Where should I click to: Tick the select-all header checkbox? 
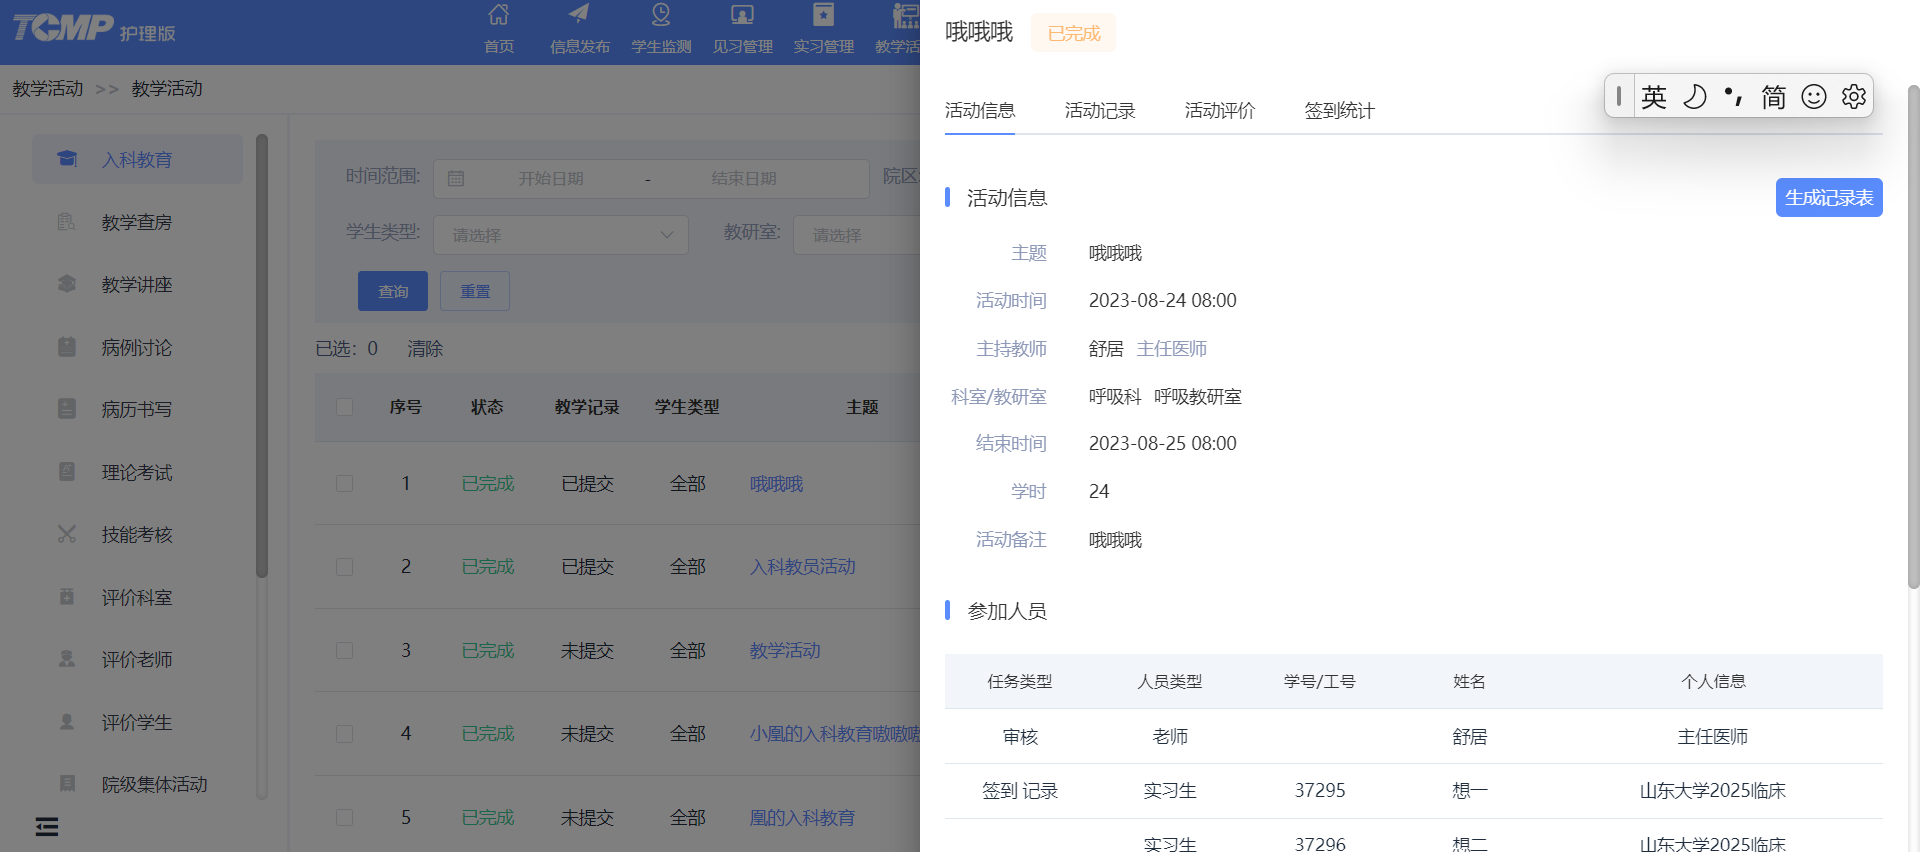[x=345, y=407]
